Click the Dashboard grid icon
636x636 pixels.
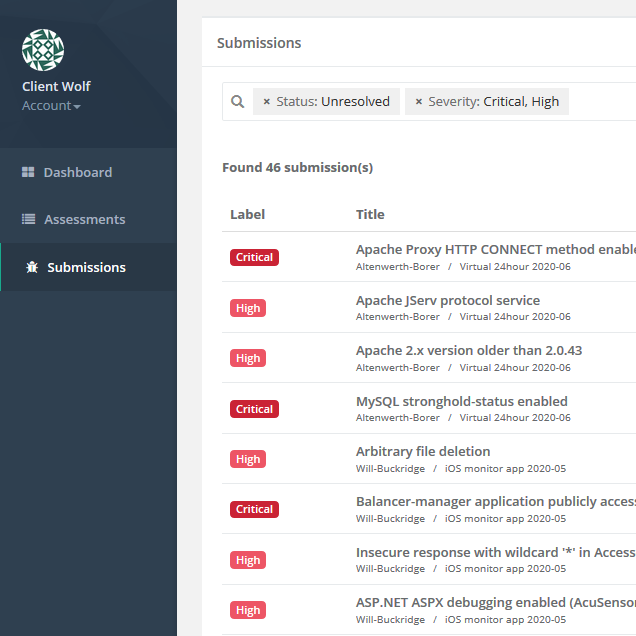(28, 172)
